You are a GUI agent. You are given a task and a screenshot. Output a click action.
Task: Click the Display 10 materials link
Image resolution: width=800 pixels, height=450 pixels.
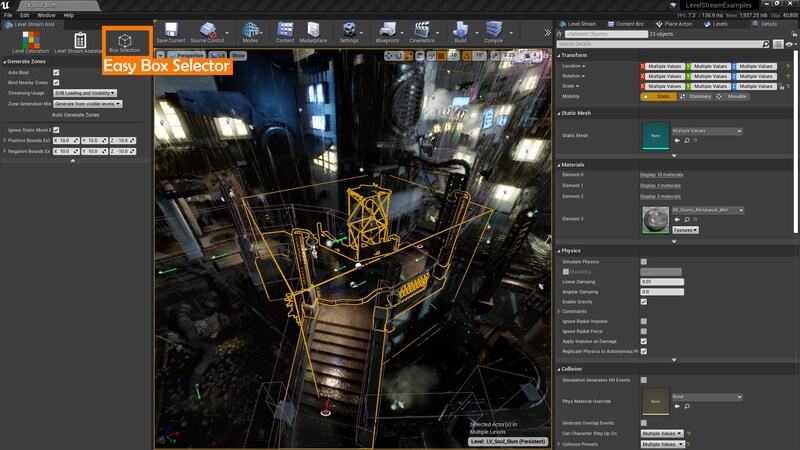tap(662, 175)
